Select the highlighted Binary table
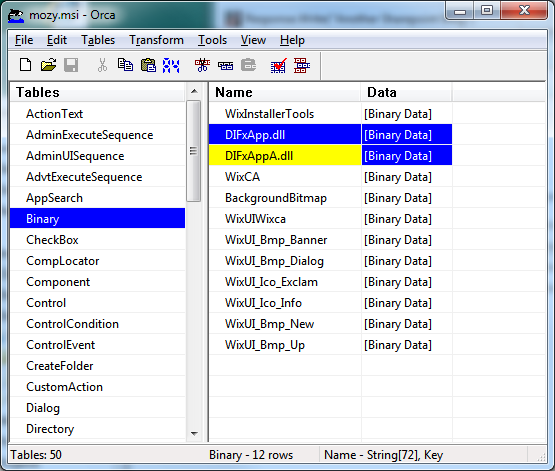Image resolution: width=555 pixels, height=471 pixels. coord(97,219)
